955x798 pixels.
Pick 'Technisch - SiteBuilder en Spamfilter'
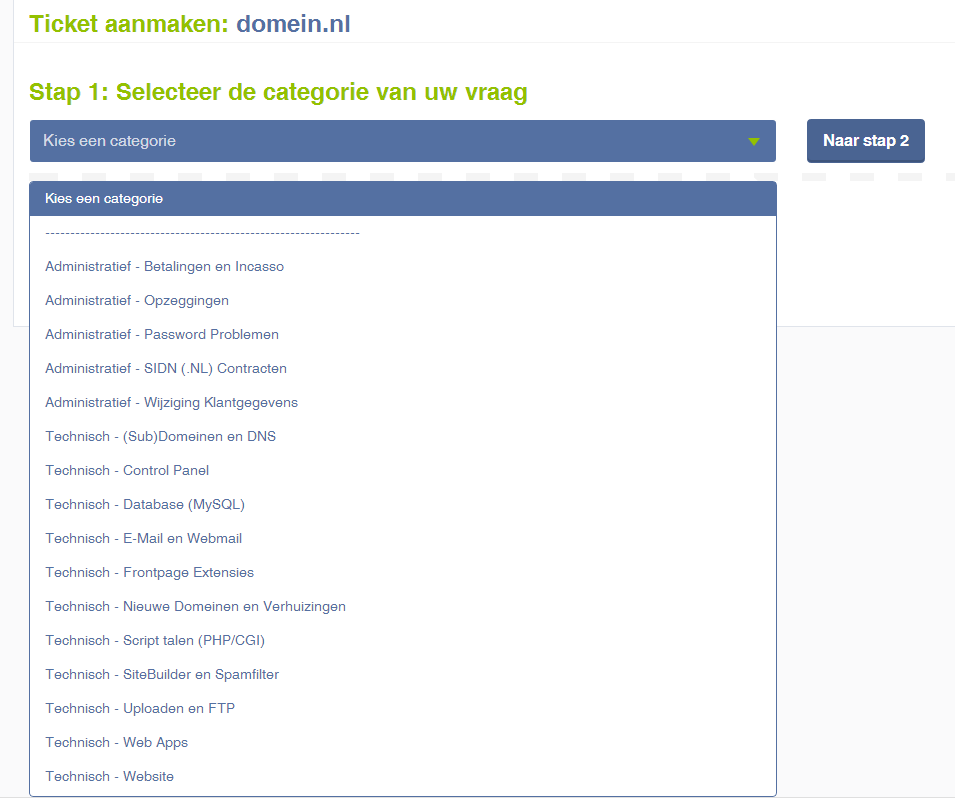click(x=403, y=675)
